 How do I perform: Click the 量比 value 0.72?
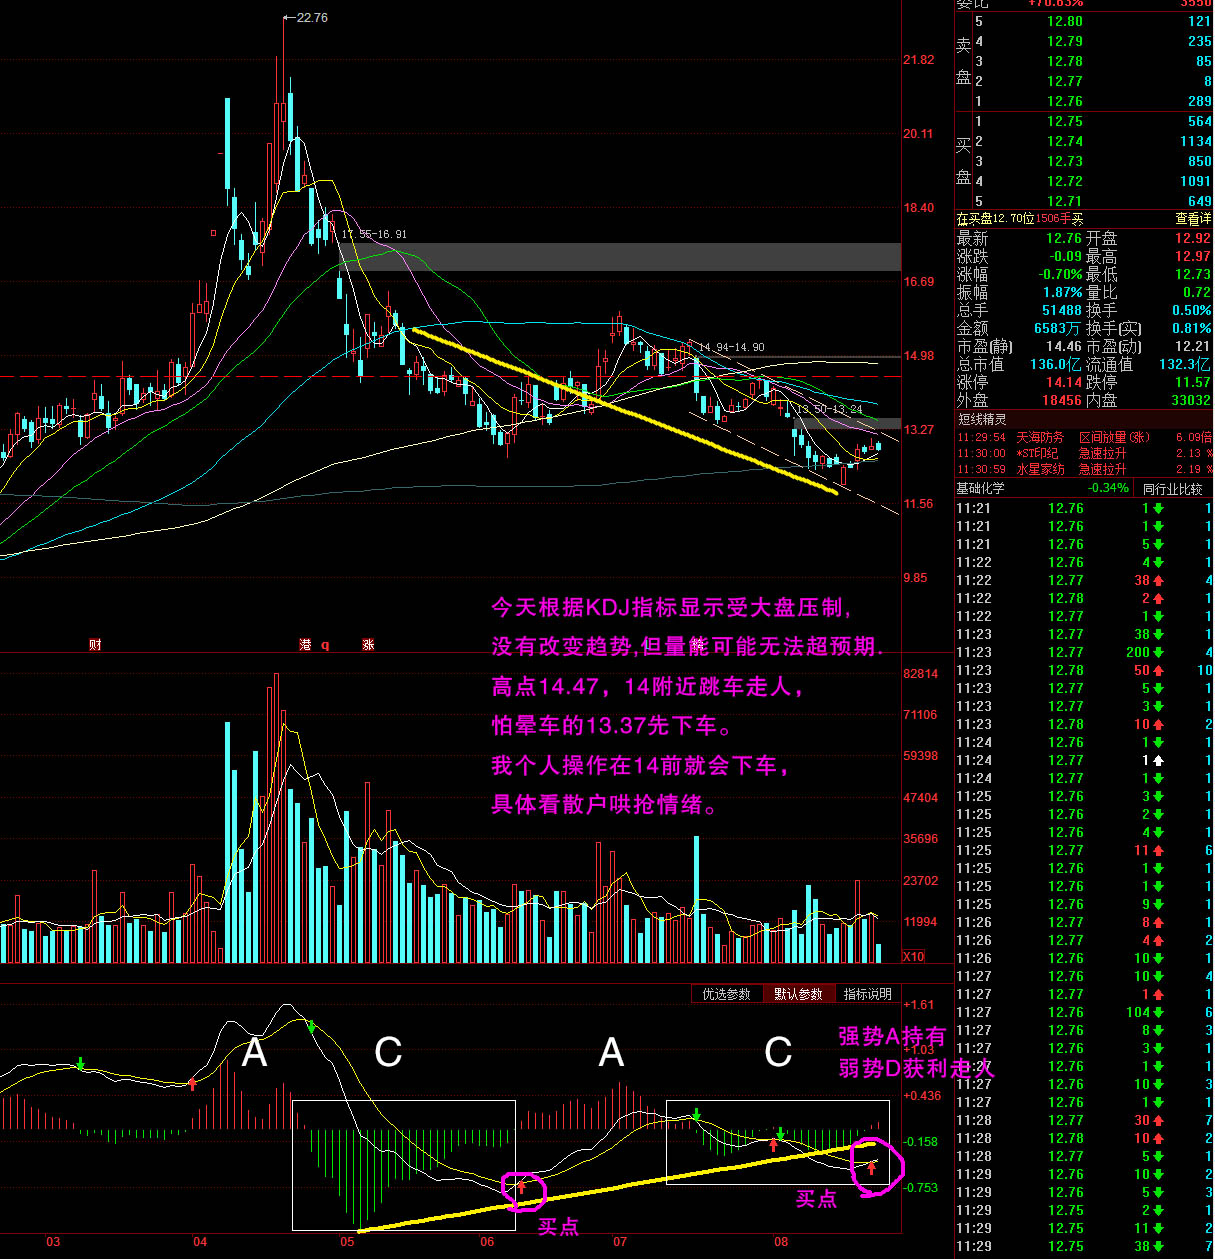[1196, 292]
